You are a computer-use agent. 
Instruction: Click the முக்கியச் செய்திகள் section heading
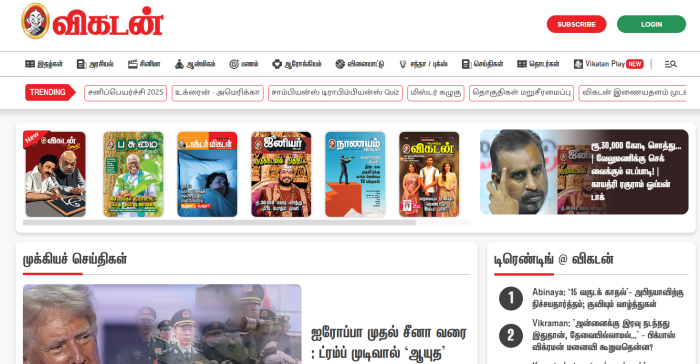pyautogui.click(x=75, y=259)
